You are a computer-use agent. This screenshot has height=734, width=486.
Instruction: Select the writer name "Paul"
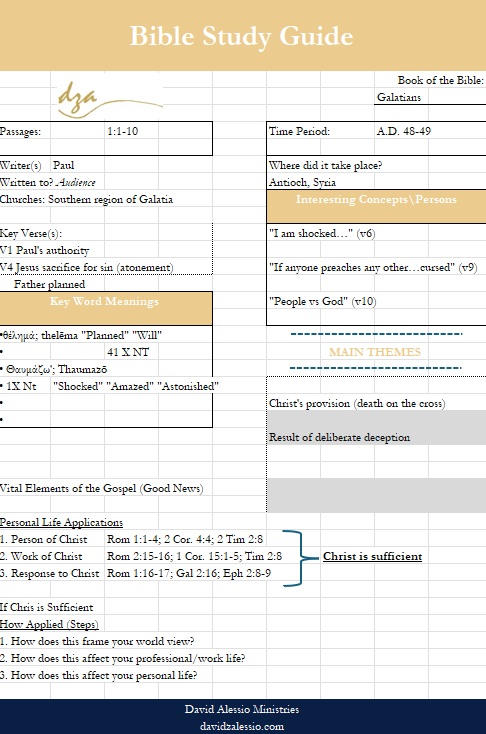click(64, 165)
